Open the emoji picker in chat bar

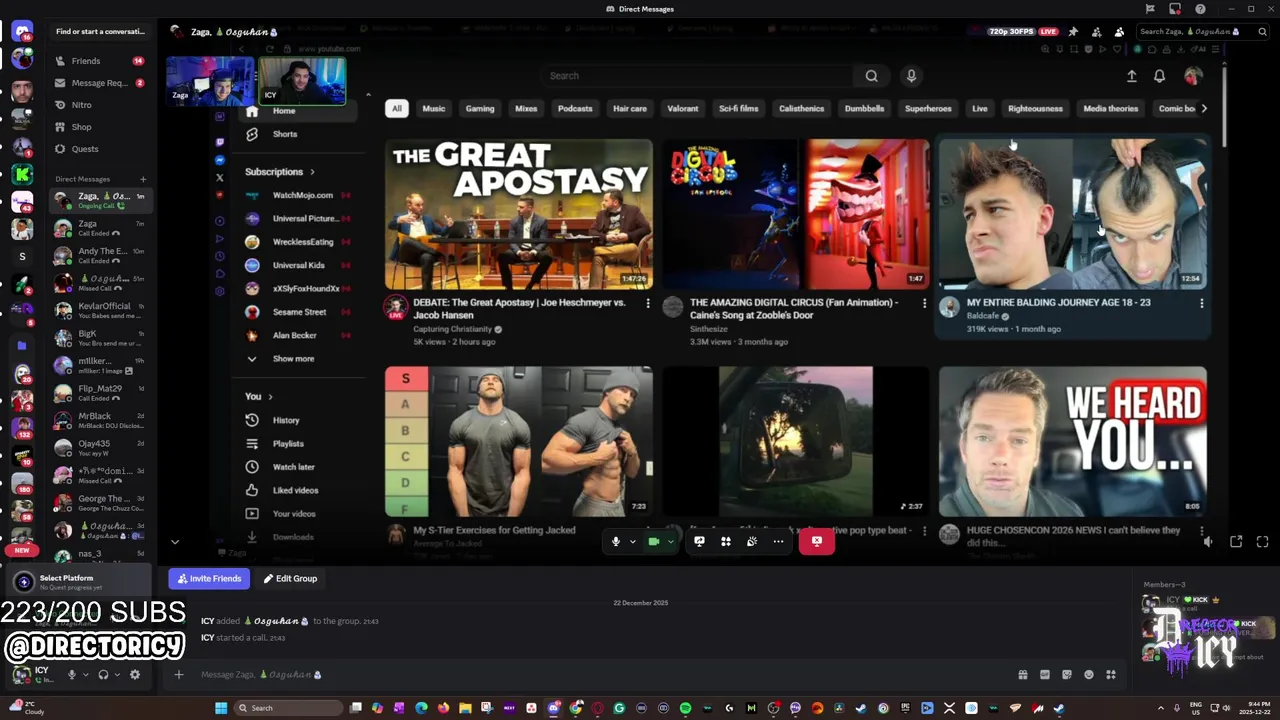click(1089, 675)
